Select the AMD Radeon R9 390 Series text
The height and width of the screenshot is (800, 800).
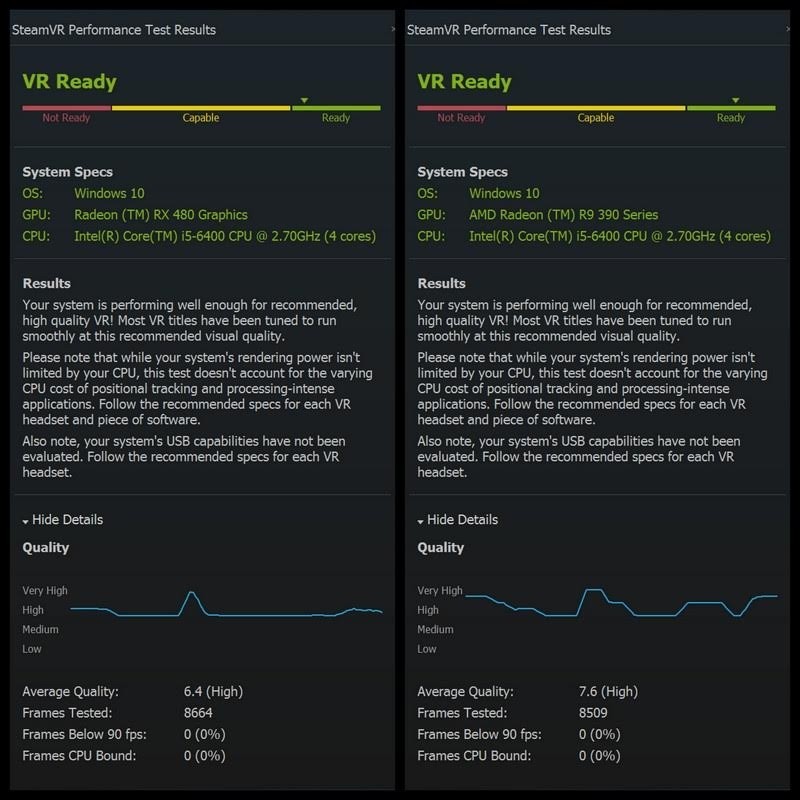[x=563, y=215]
